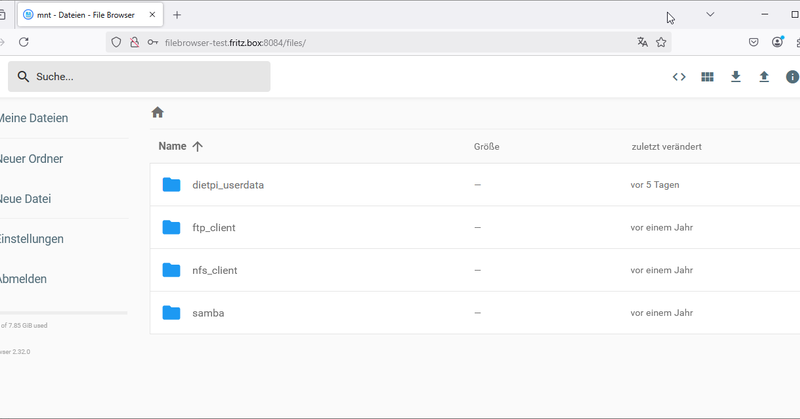Click the version 2.32.0 label
The image size is (800, 419).
(15, 352)
